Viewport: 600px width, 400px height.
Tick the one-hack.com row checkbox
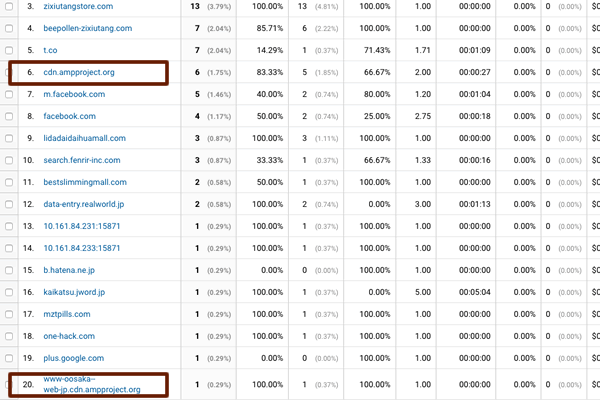(9, 336)
